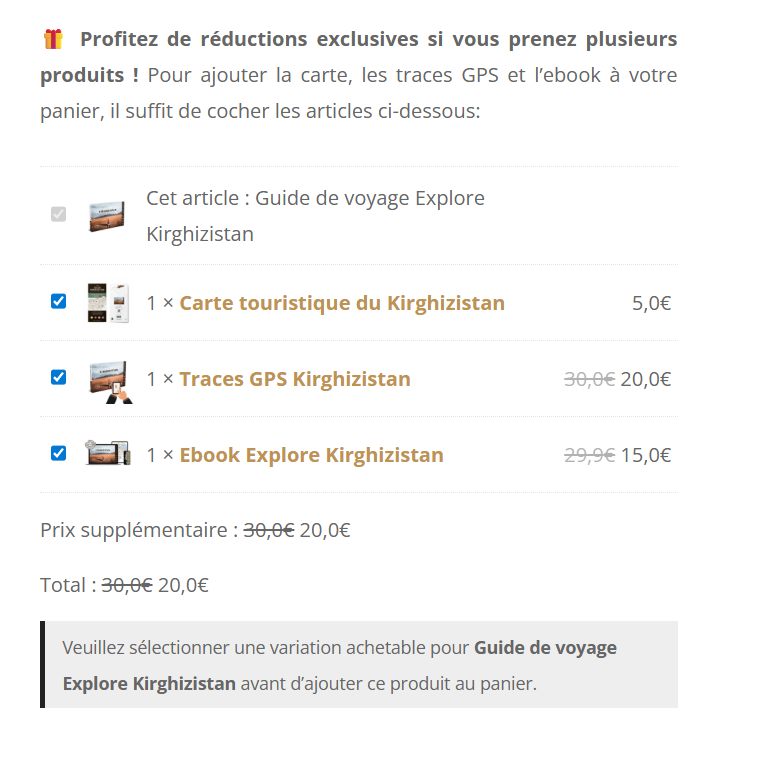Open the Traces GPS Kirghizistan link
This screenshot has width=781, height=769.
coord(295,379)
